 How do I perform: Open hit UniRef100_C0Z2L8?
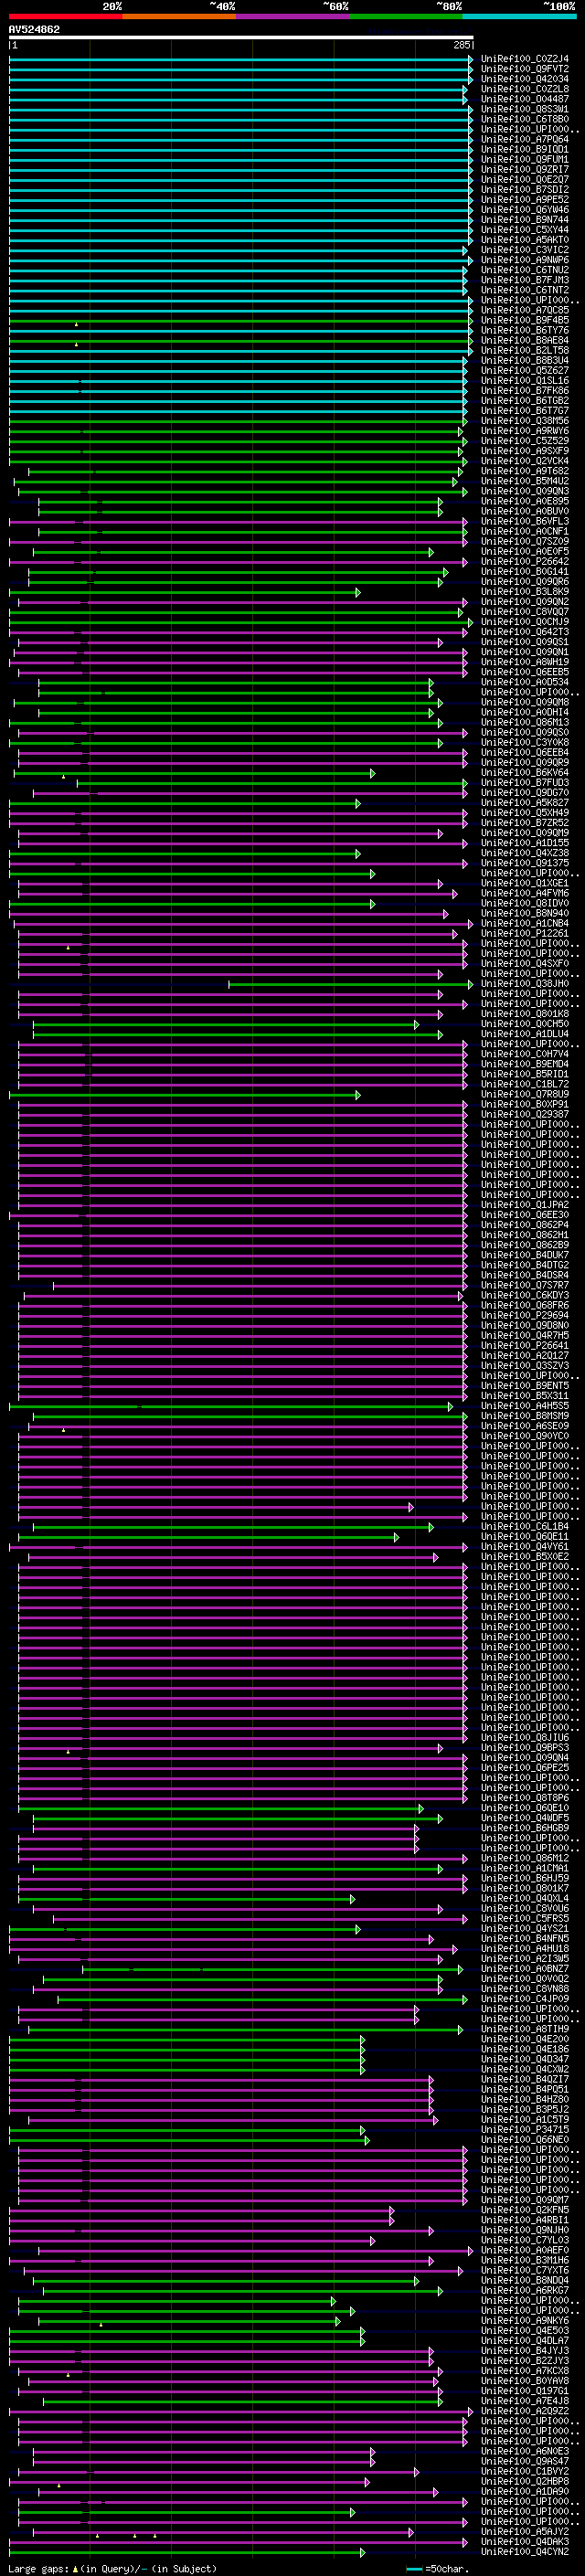click(525, 89)
